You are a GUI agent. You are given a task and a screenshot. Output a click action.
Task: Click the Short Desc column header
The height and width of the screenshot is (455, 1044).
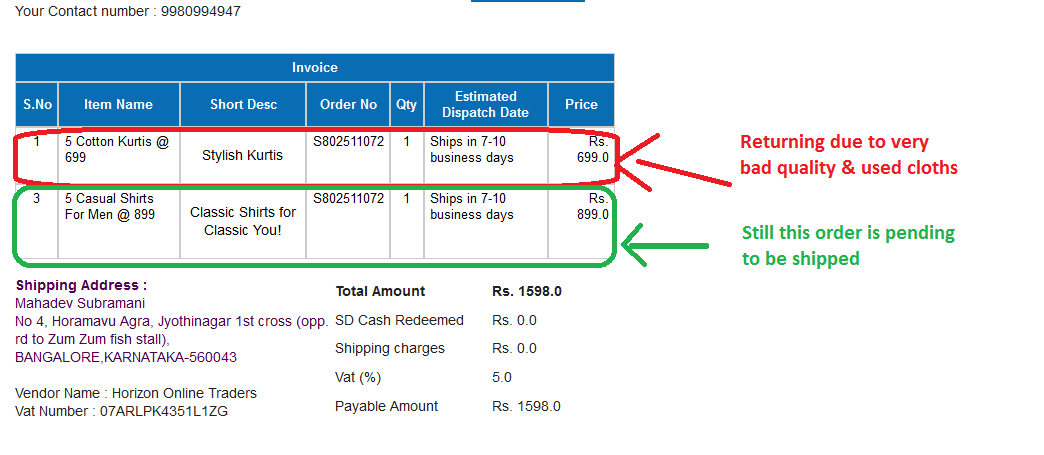click(243, 104)
